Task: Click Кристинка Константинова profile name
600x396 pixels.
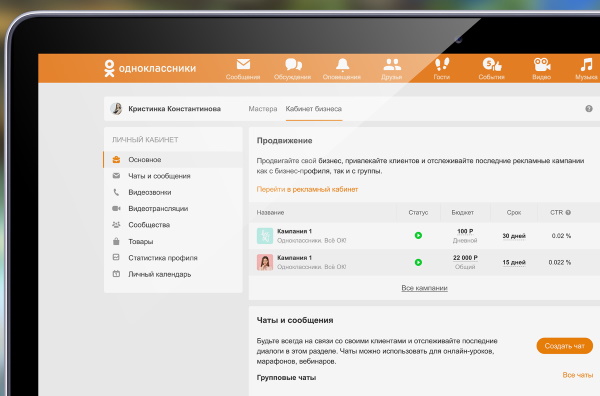Action: tap(174, 109)
